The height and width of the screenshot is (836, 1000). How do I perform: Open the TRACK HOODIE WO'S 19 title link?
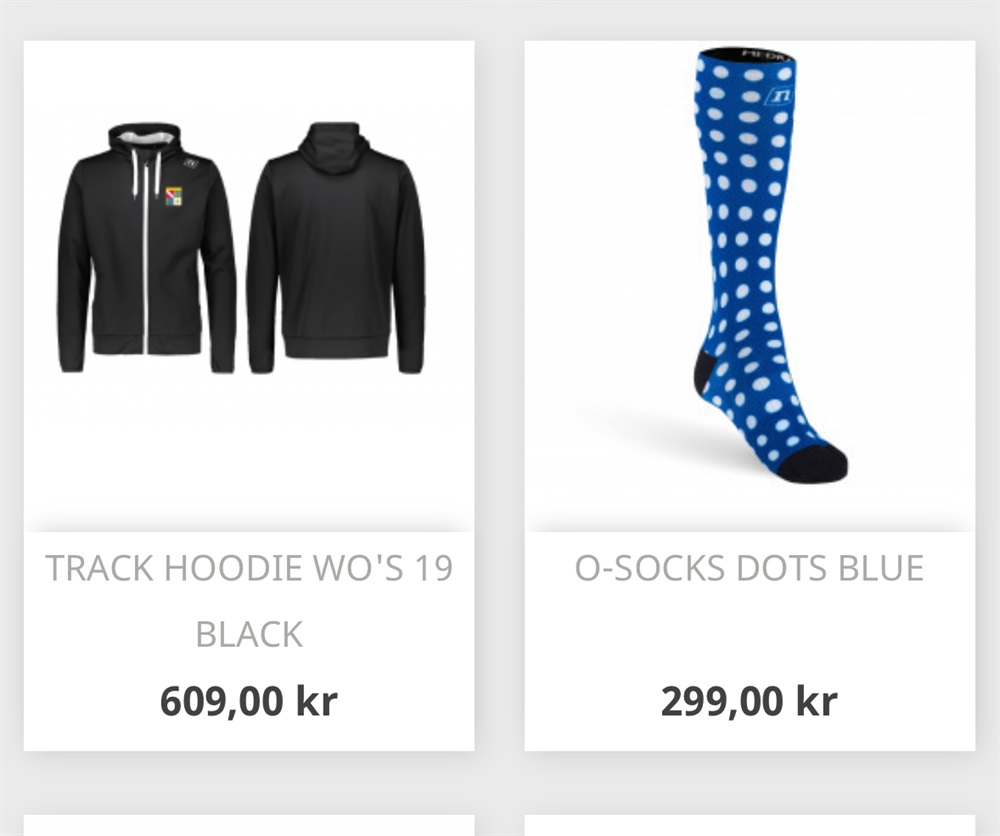click(x=249, y=600)
